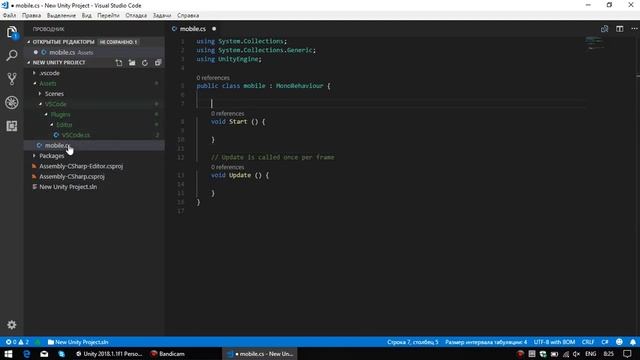Switch to Unity 2018.1.1f1 taskbar window
Viewport: 640px width, 360px height.
109,354
